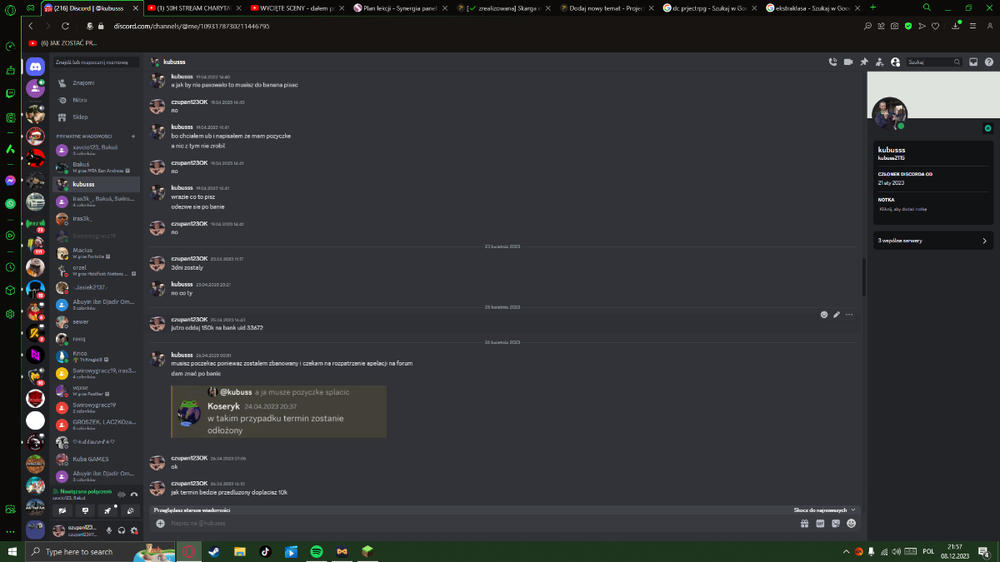1000x562 pixels.
Task: Open the soundboard icon in voice panel
Action: tap(130, 511)
